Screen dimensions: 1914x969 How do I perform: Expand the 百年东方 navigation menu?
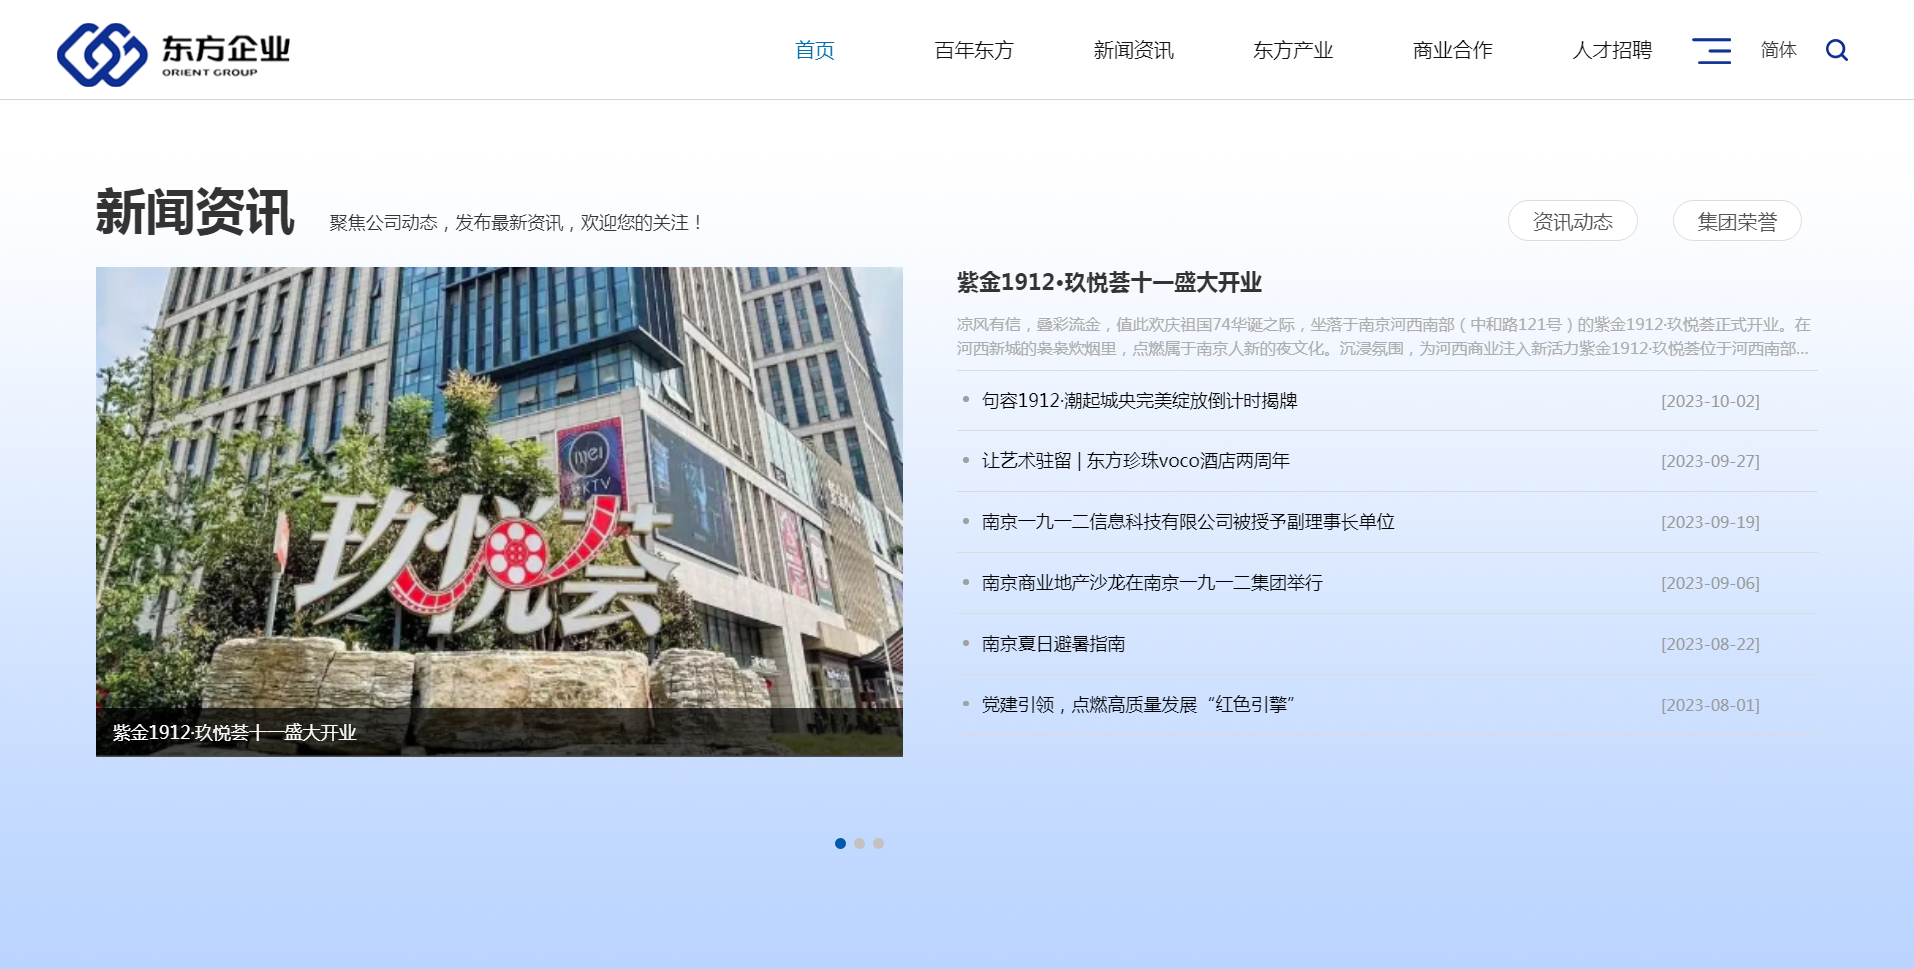point(973,50)
